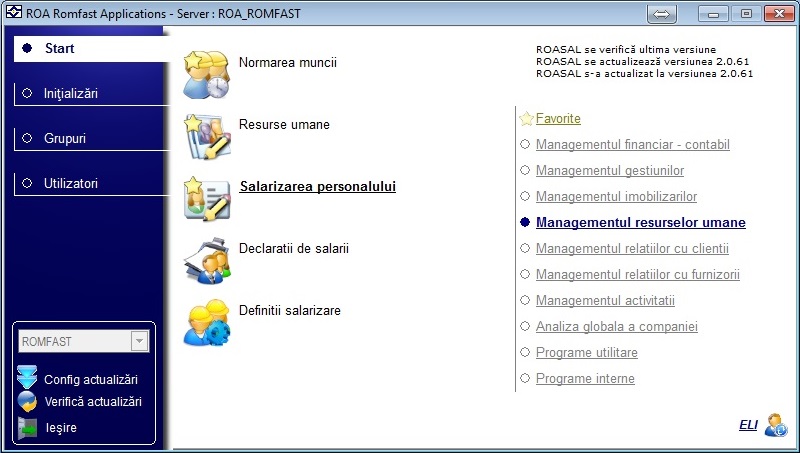Click the ELI user icon

coord(776,425)
